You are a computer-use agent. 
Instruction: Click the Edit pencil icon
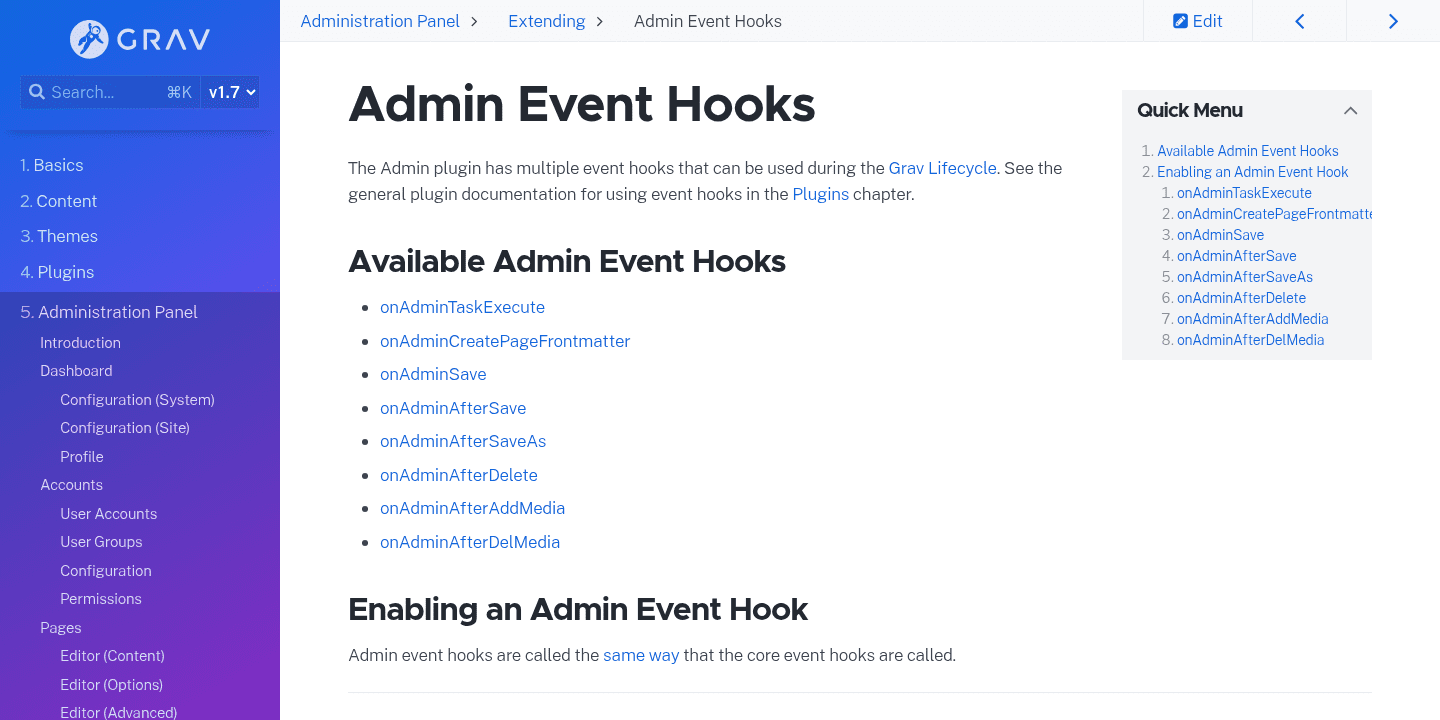pyautogui.click(x=1181, y=21)
